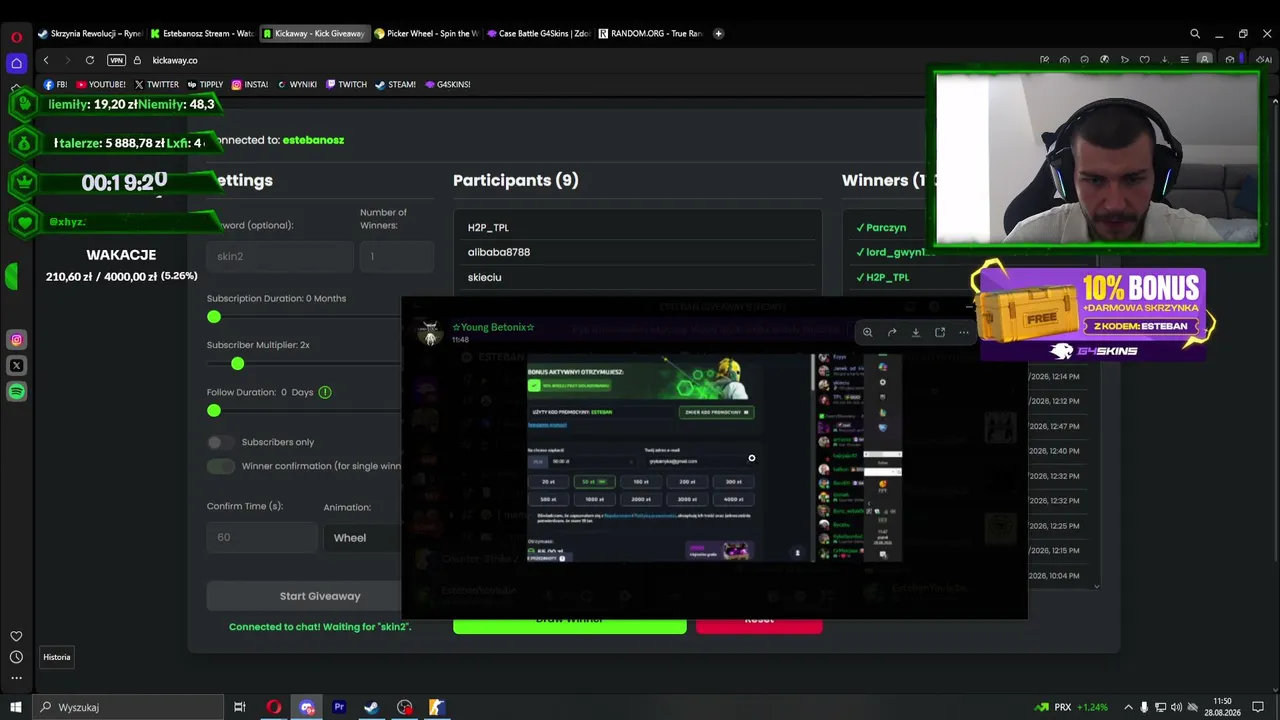The height and width of the screenshot is (720, 1280).
Task: Switch to Estebanosz Stream tab
Action: (202, 33)
